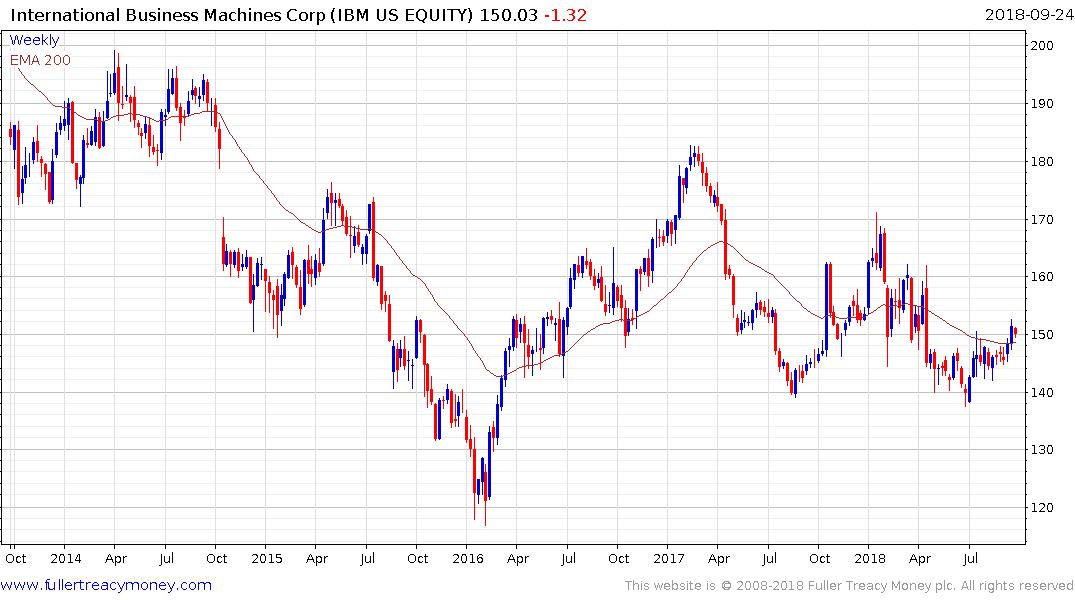
Task: Click the '180' price axis label
Action: point(1041,162)
